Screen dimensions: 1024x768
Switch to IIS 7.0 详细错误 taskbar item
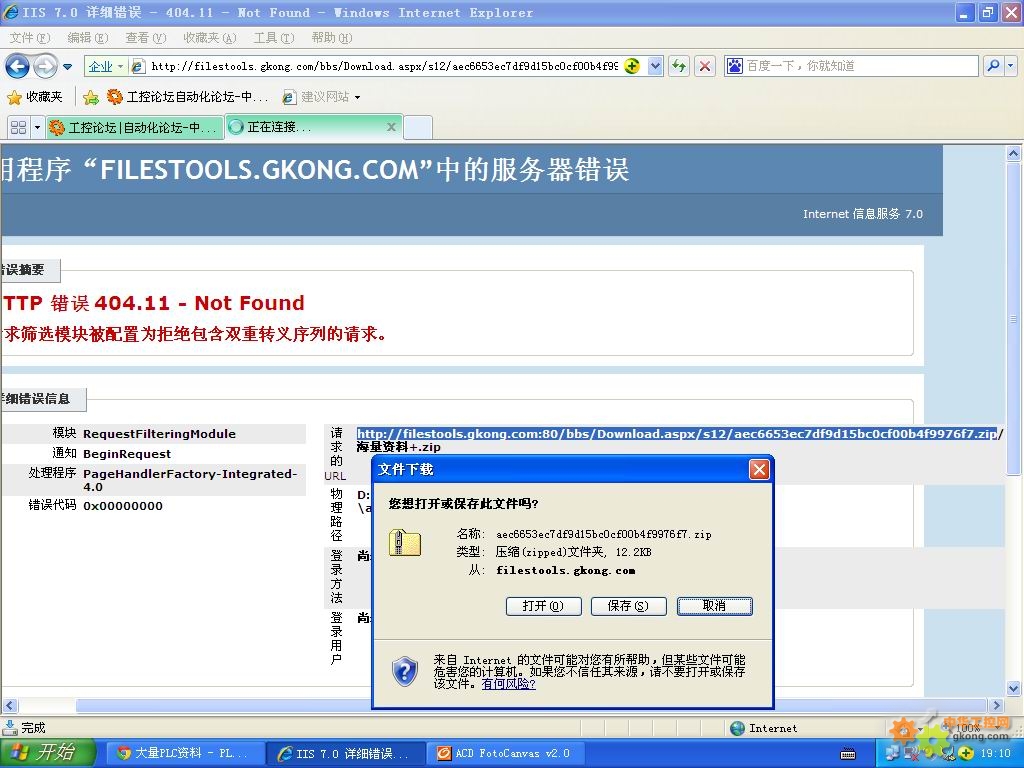346,754
